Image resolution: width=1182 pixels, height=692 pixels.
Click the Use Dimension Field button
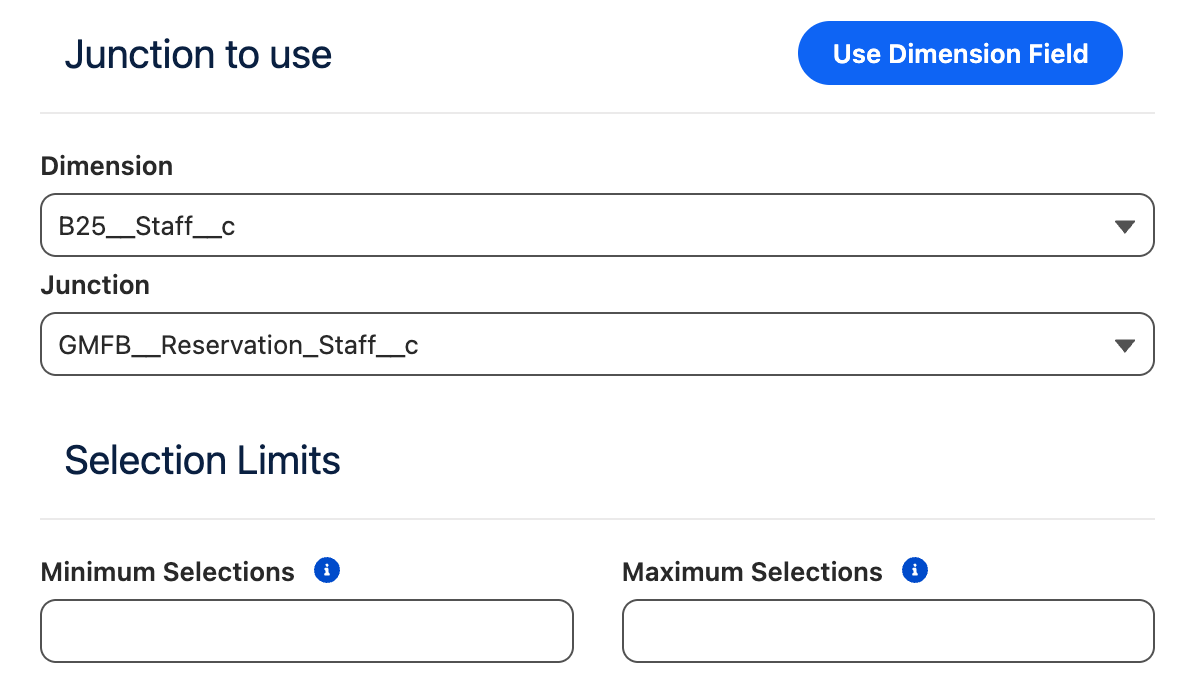(x=959, y=54)
